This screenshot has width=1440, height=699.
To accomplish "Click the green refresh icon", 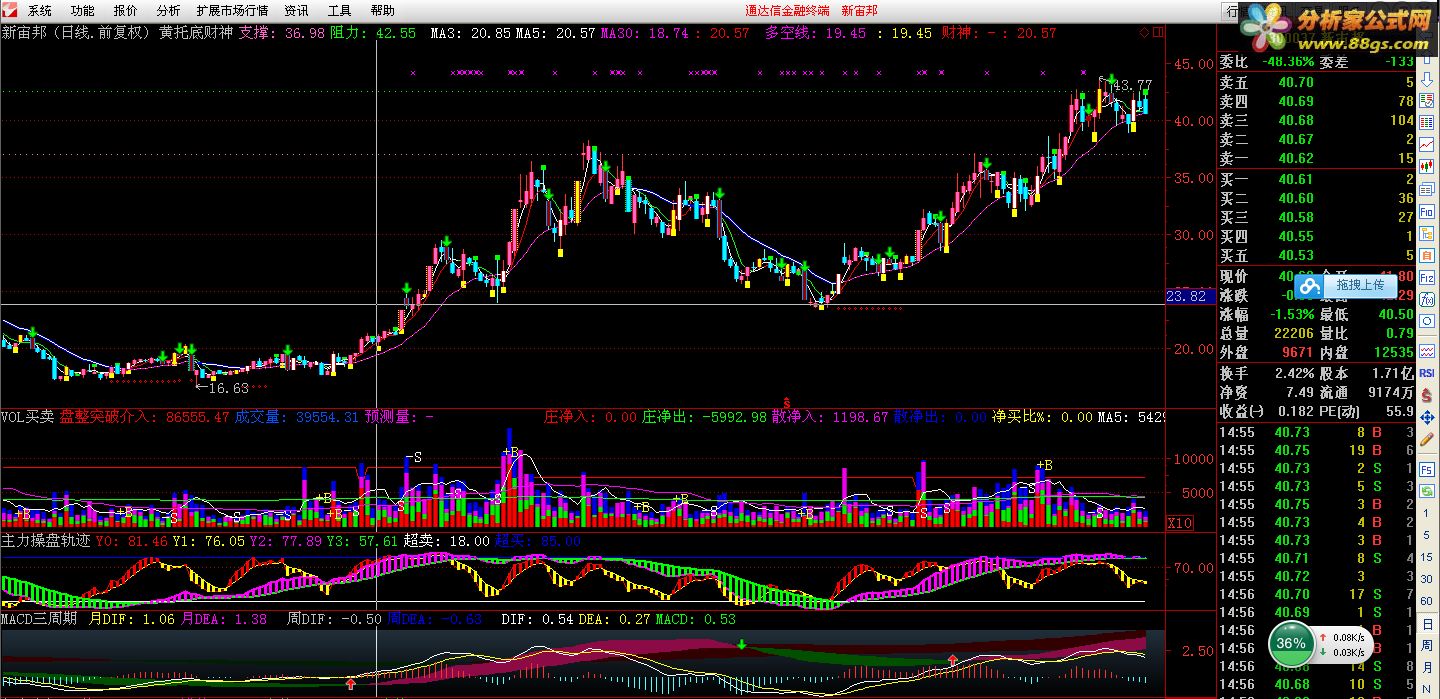I will pos(1427,491).
